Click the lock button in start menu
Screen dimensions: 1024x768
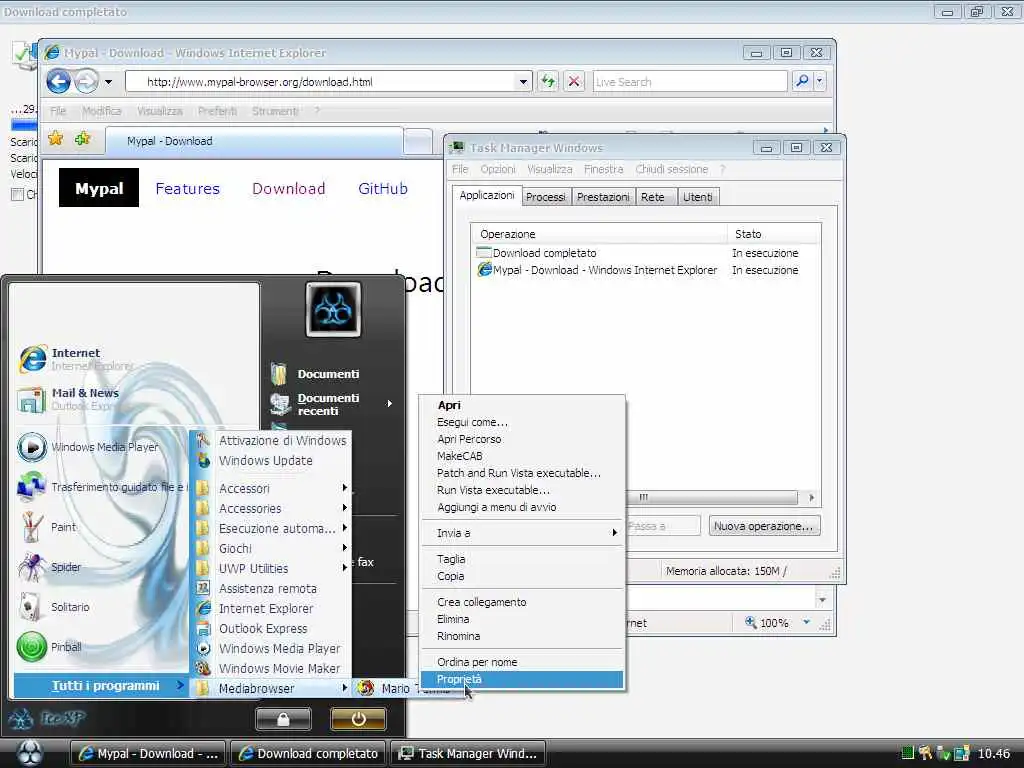[283, 719]
